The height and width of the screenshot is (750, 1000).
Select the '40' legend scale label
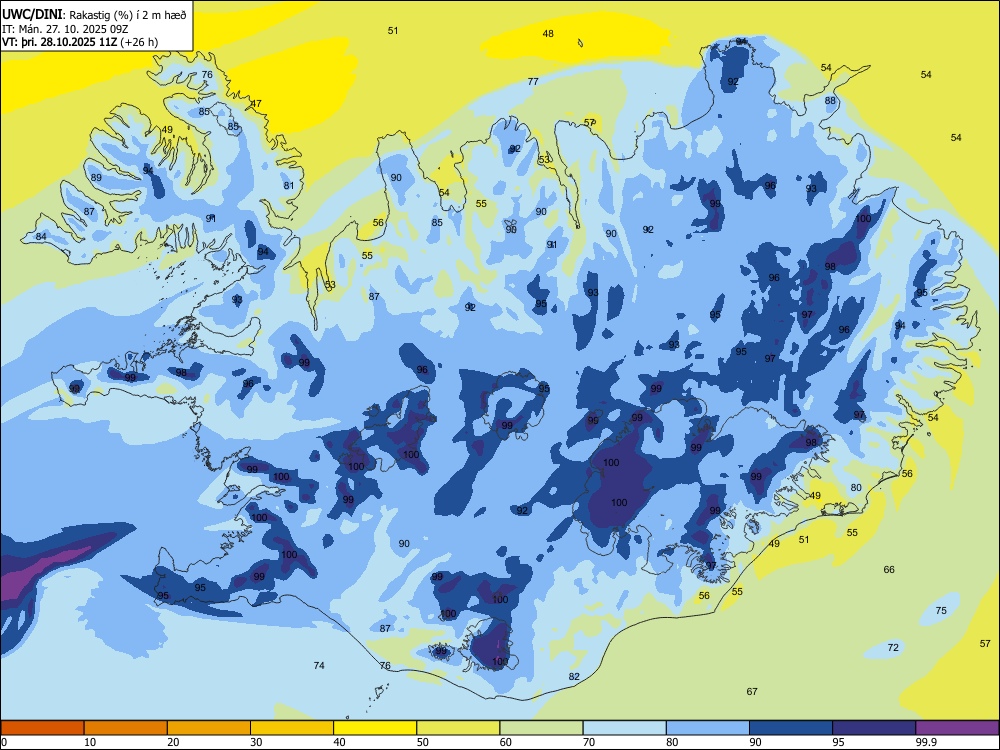(340, 742)
